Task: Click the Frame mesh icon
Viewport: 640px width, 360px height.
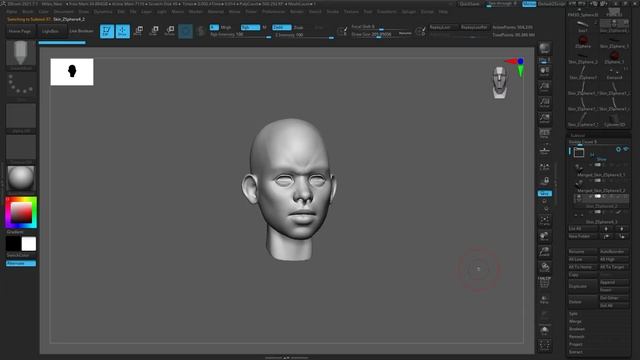Action: pyautogui.click(x=544, y=221)
